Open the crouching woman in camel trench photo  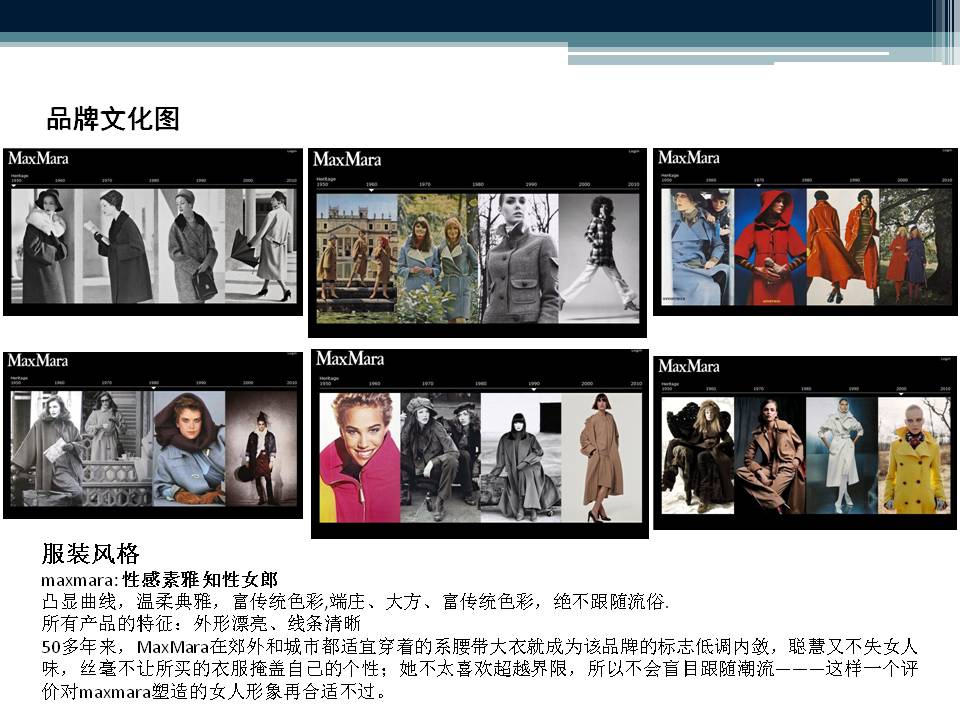pos(770,456)
